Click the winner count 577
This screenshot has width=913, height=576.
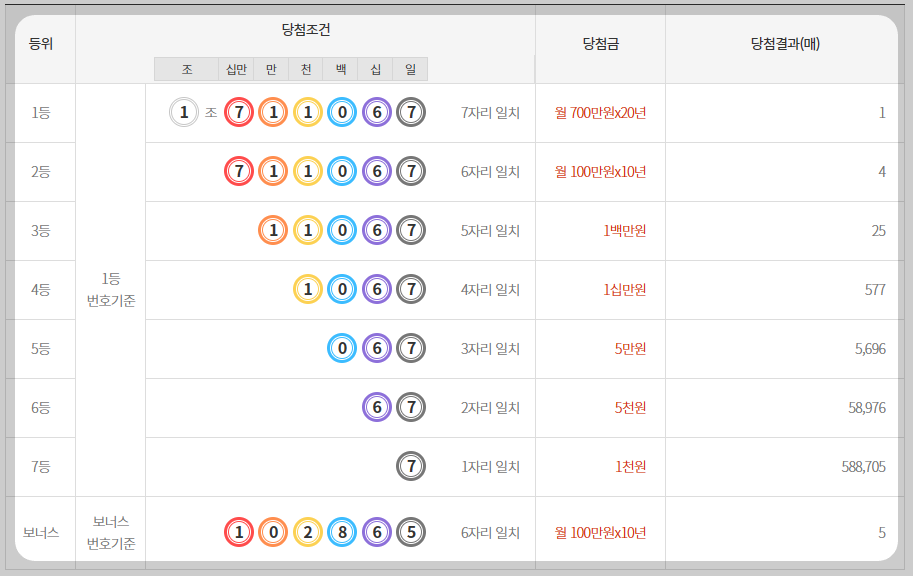[x=875, y=289]
